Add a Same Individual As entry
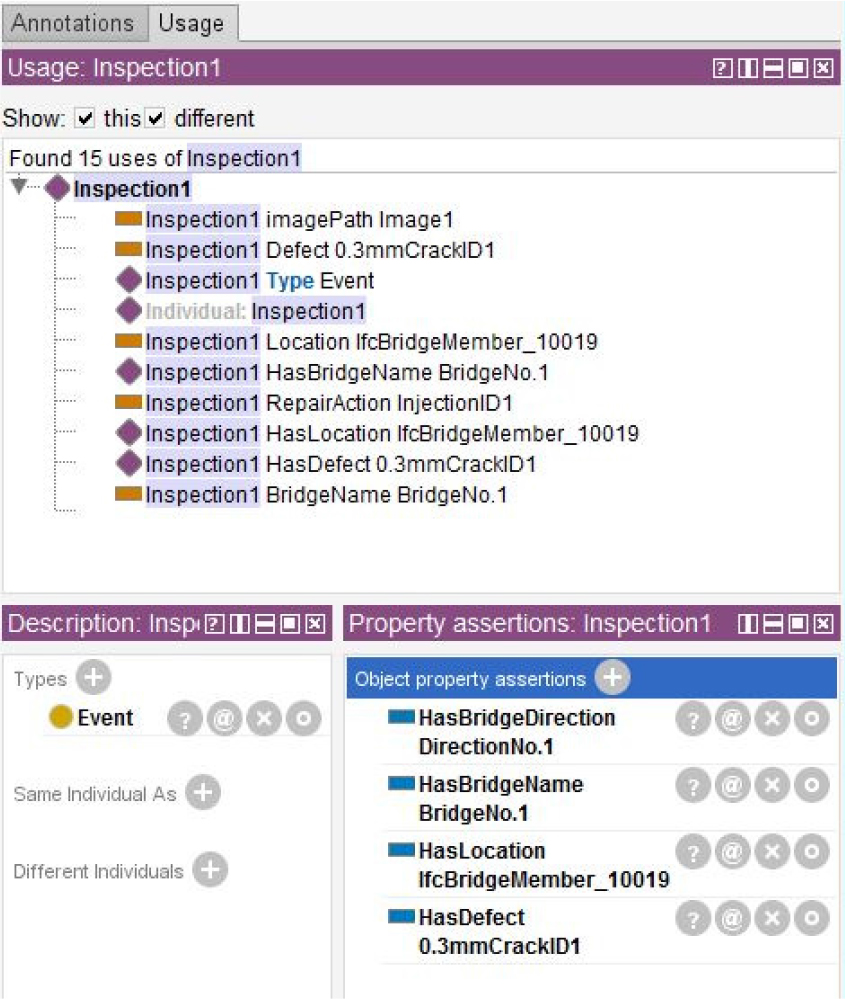The height and width of the screenshot is (999, 845). (x=202, y=793)
